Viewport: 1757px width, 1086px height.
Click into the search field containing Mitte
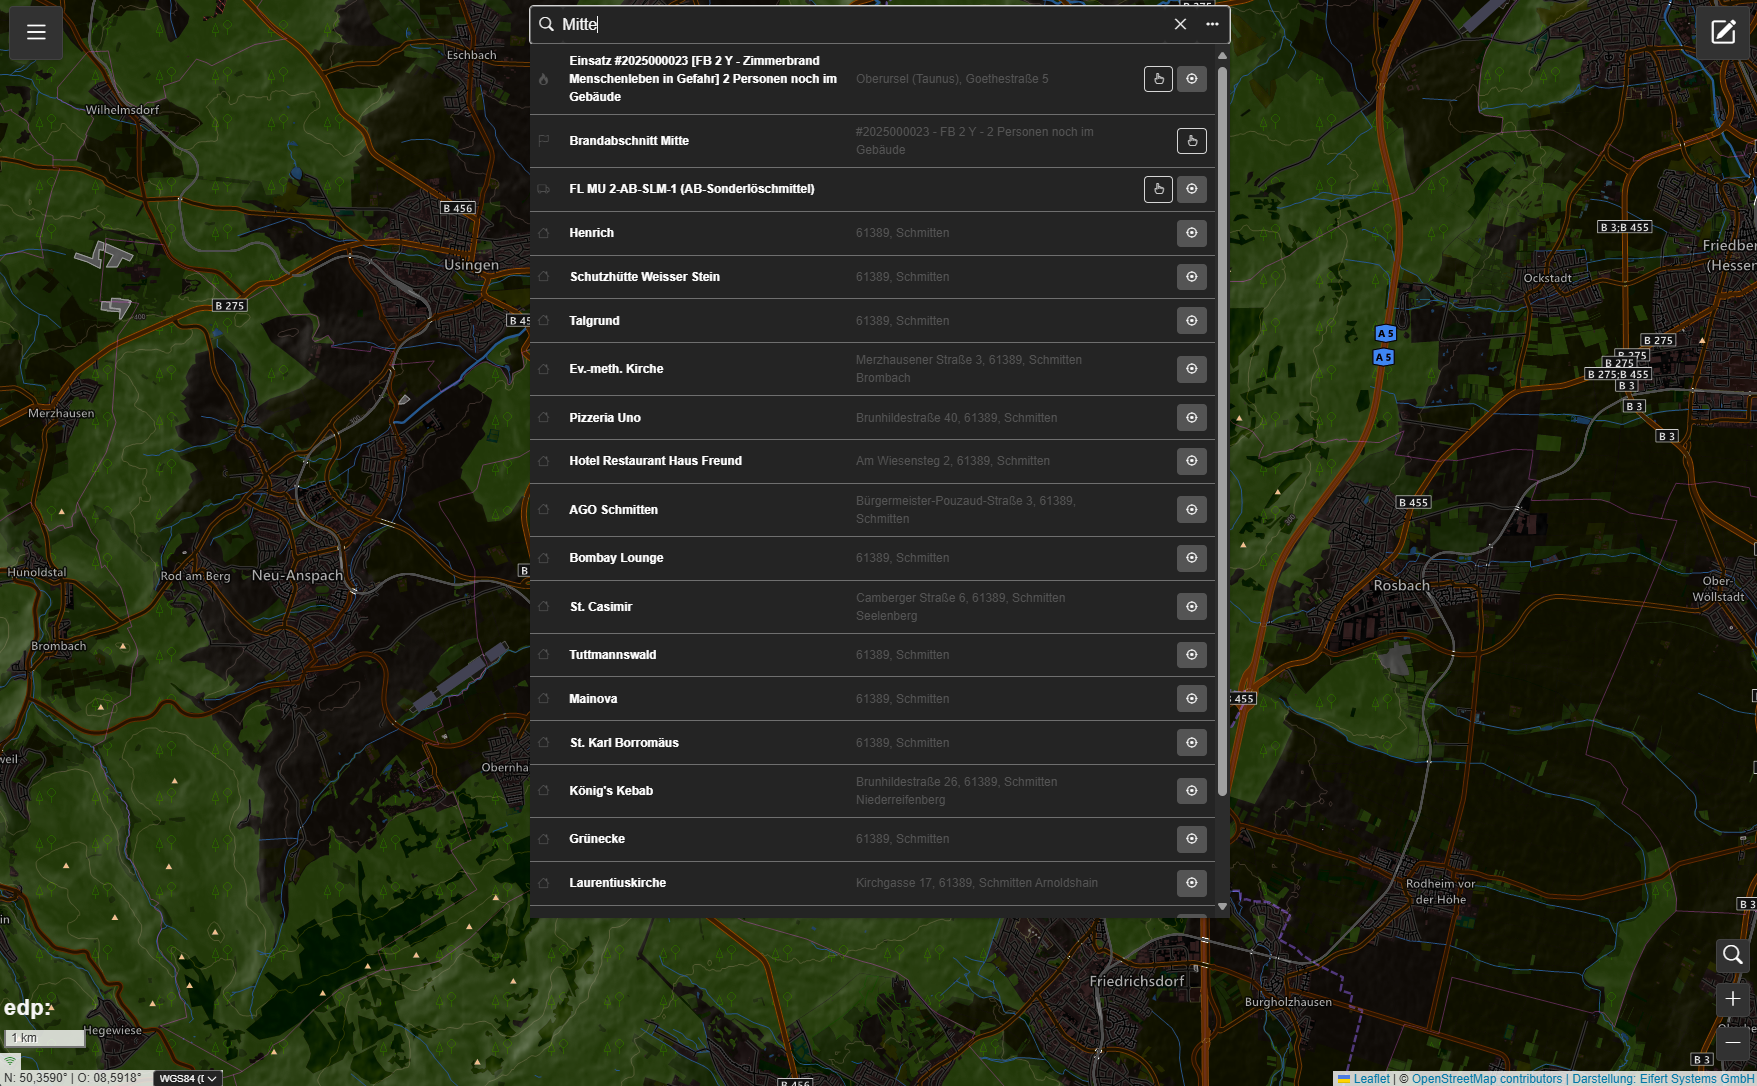(x=860, y=24)
